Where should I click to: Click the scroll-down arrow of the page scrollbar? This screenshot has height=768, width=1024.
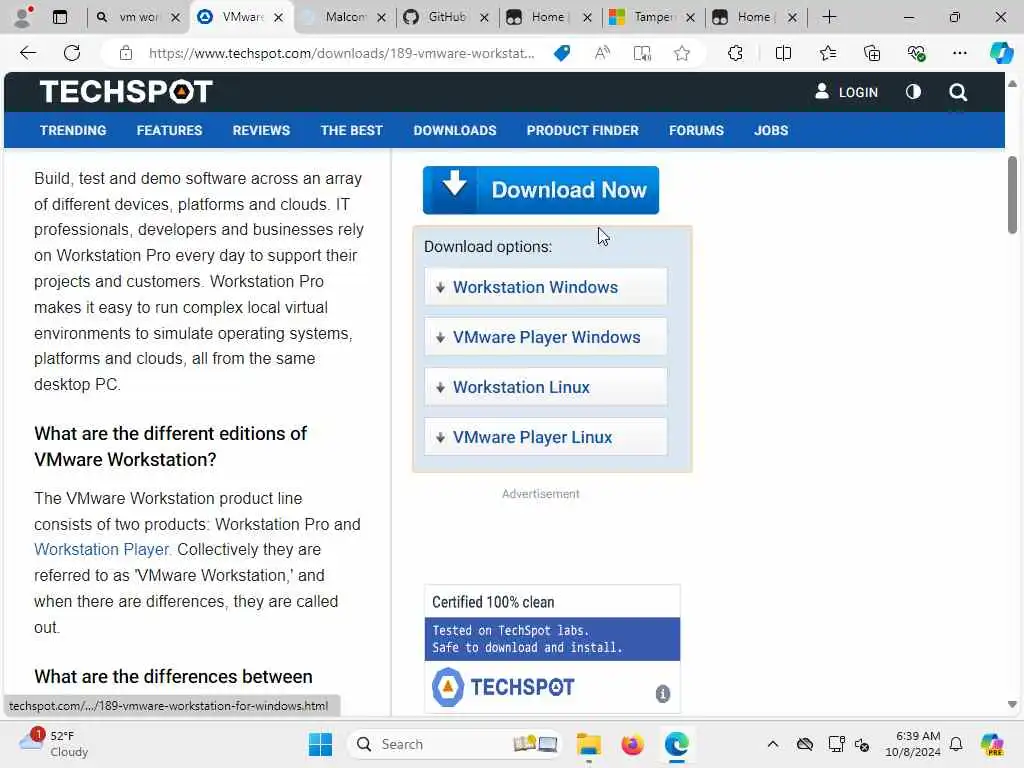tap(1012, 704)
